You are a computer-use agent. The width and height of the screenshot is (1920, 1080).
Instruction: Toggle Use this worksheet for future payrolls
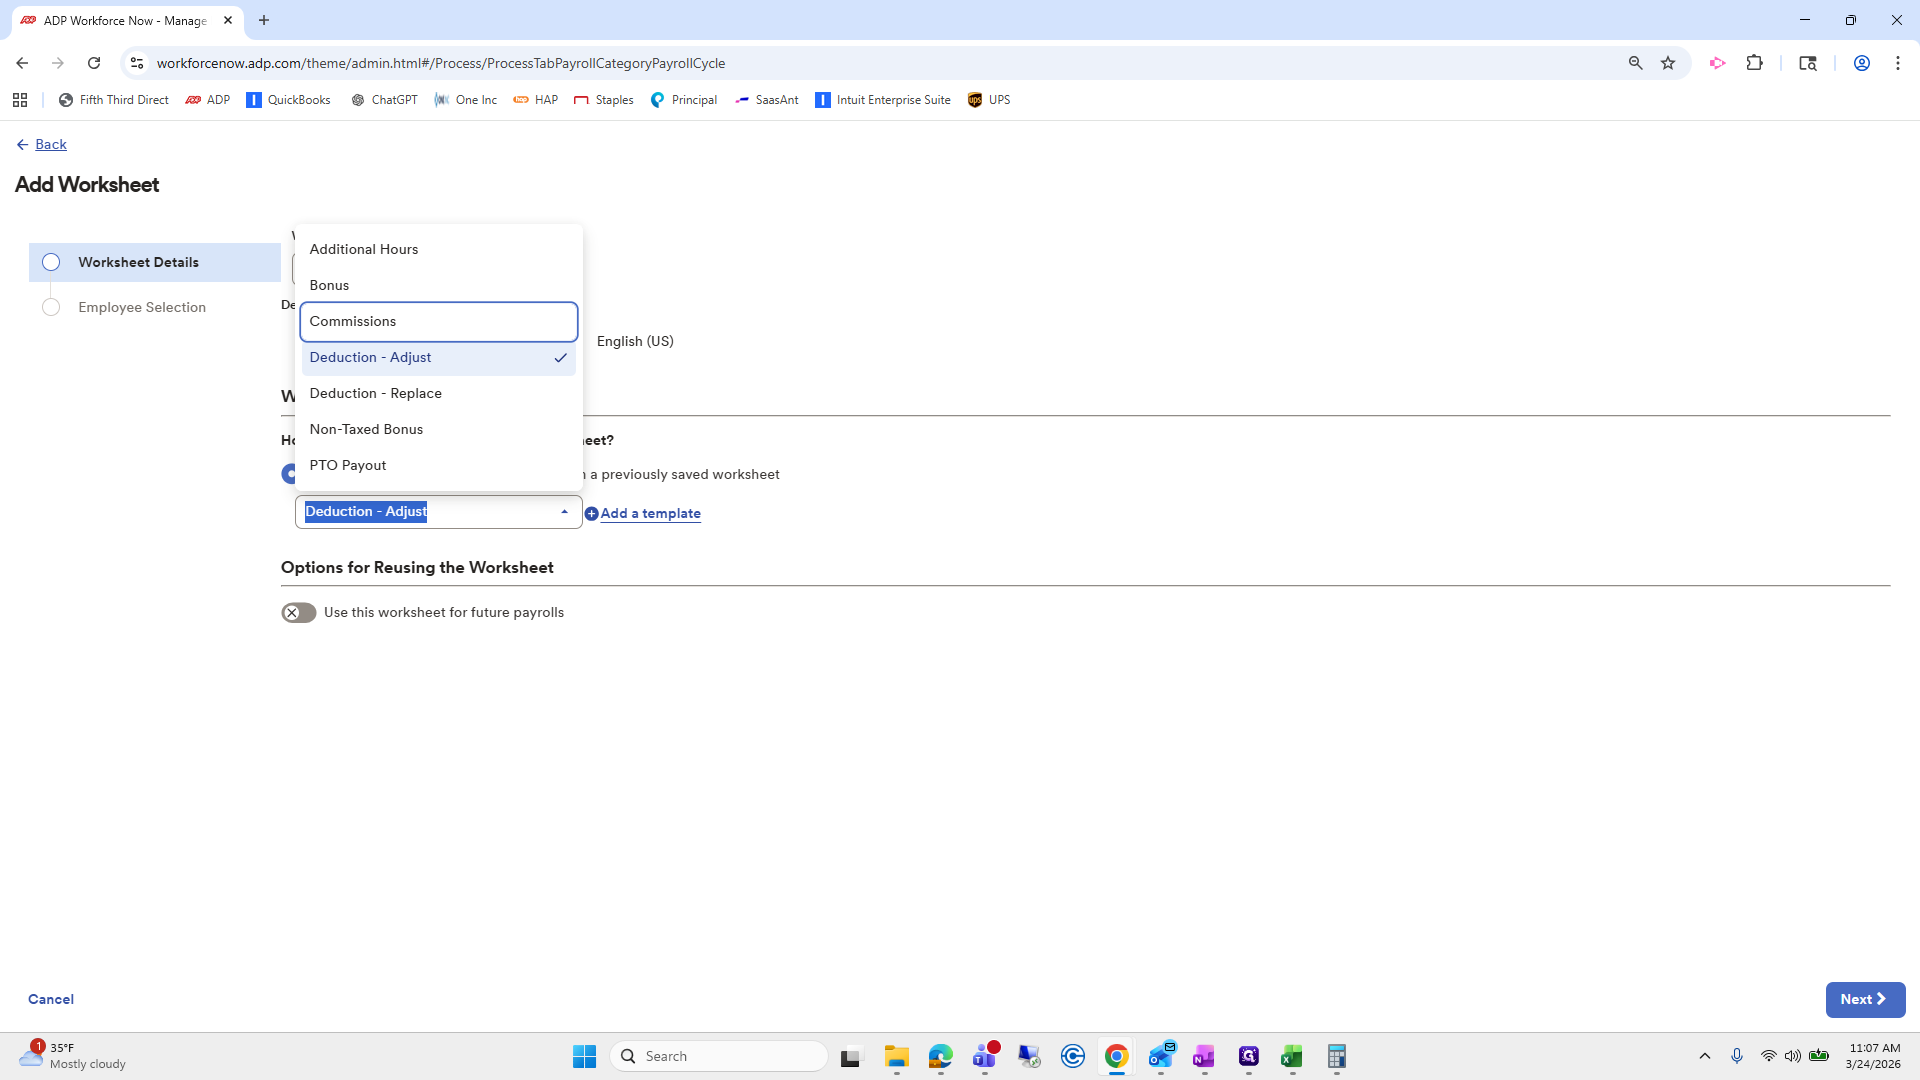pos(298,613)
